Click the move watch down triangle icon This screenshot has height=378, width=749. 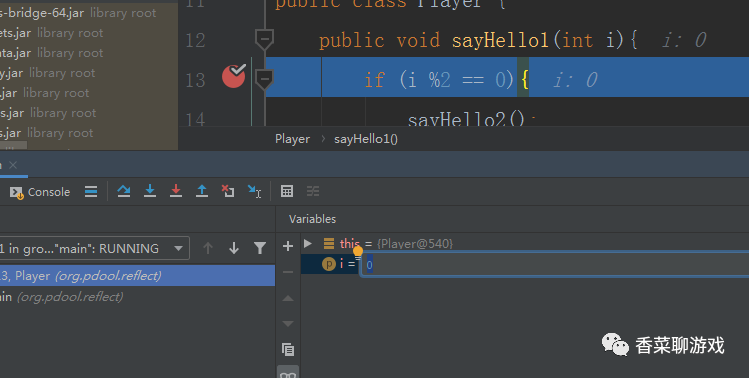coord(288,324)
